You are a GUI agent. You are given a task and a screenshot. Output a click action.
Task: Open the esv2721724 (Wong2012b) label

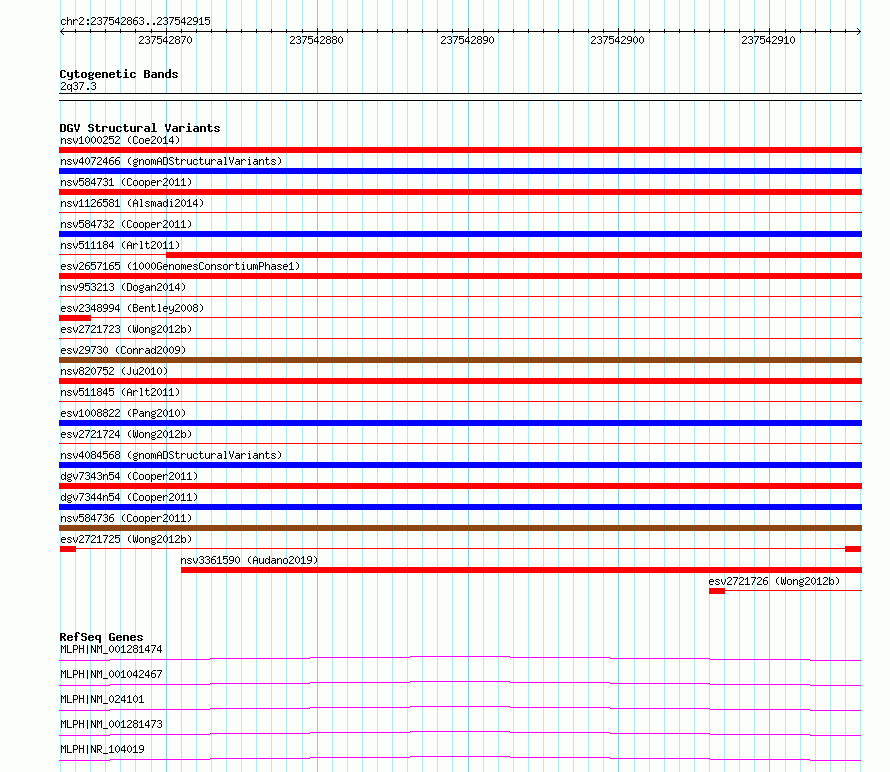tap(126, 434)
